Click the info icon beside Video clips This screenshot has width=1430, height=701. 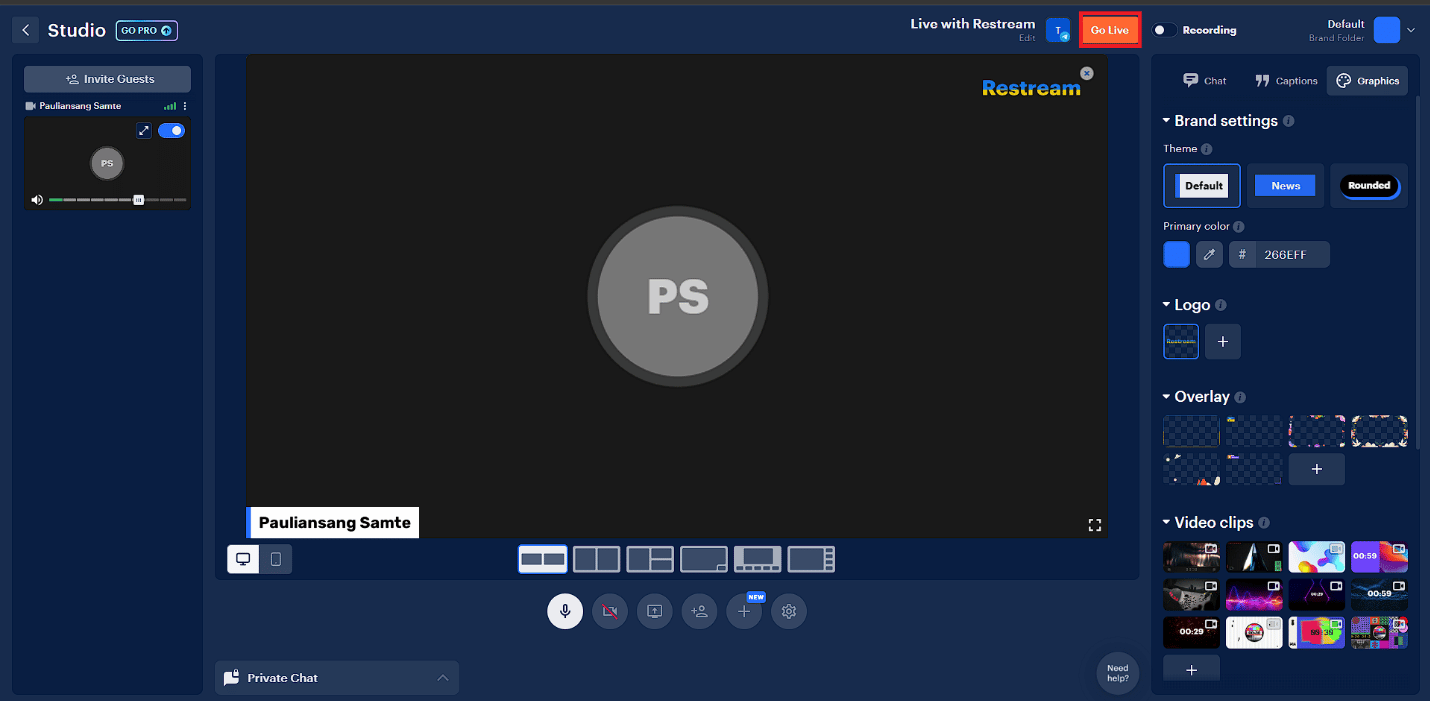pos(1264,523)
